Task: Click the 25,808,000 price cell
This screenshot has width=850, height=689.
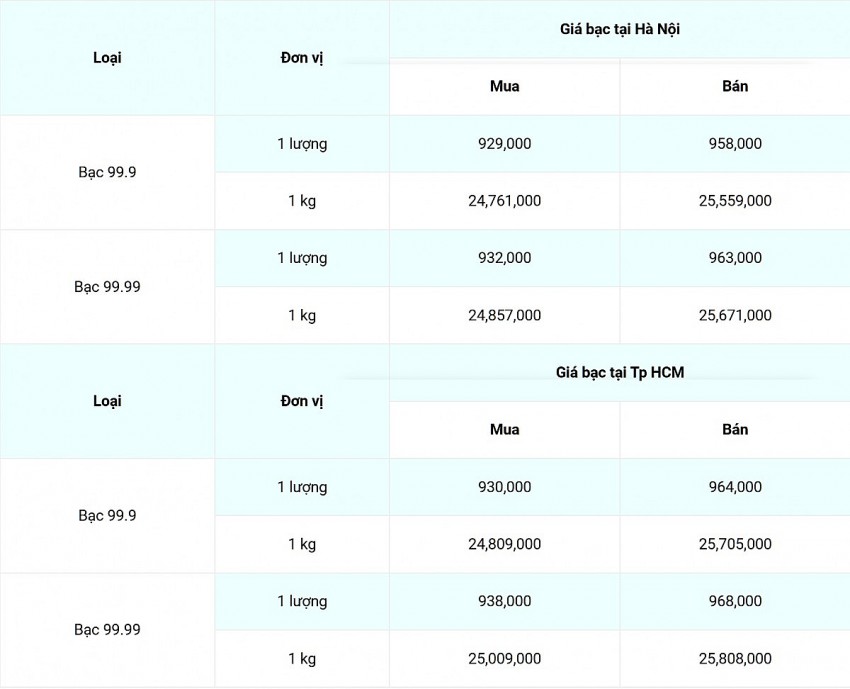Action: [x=735, y=660]
